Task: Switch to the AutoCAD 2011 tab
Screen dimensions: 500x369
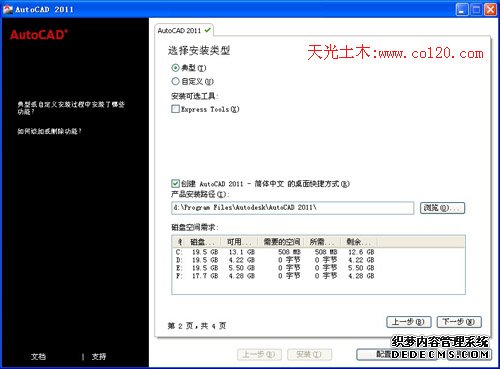Action: (184, 30)
